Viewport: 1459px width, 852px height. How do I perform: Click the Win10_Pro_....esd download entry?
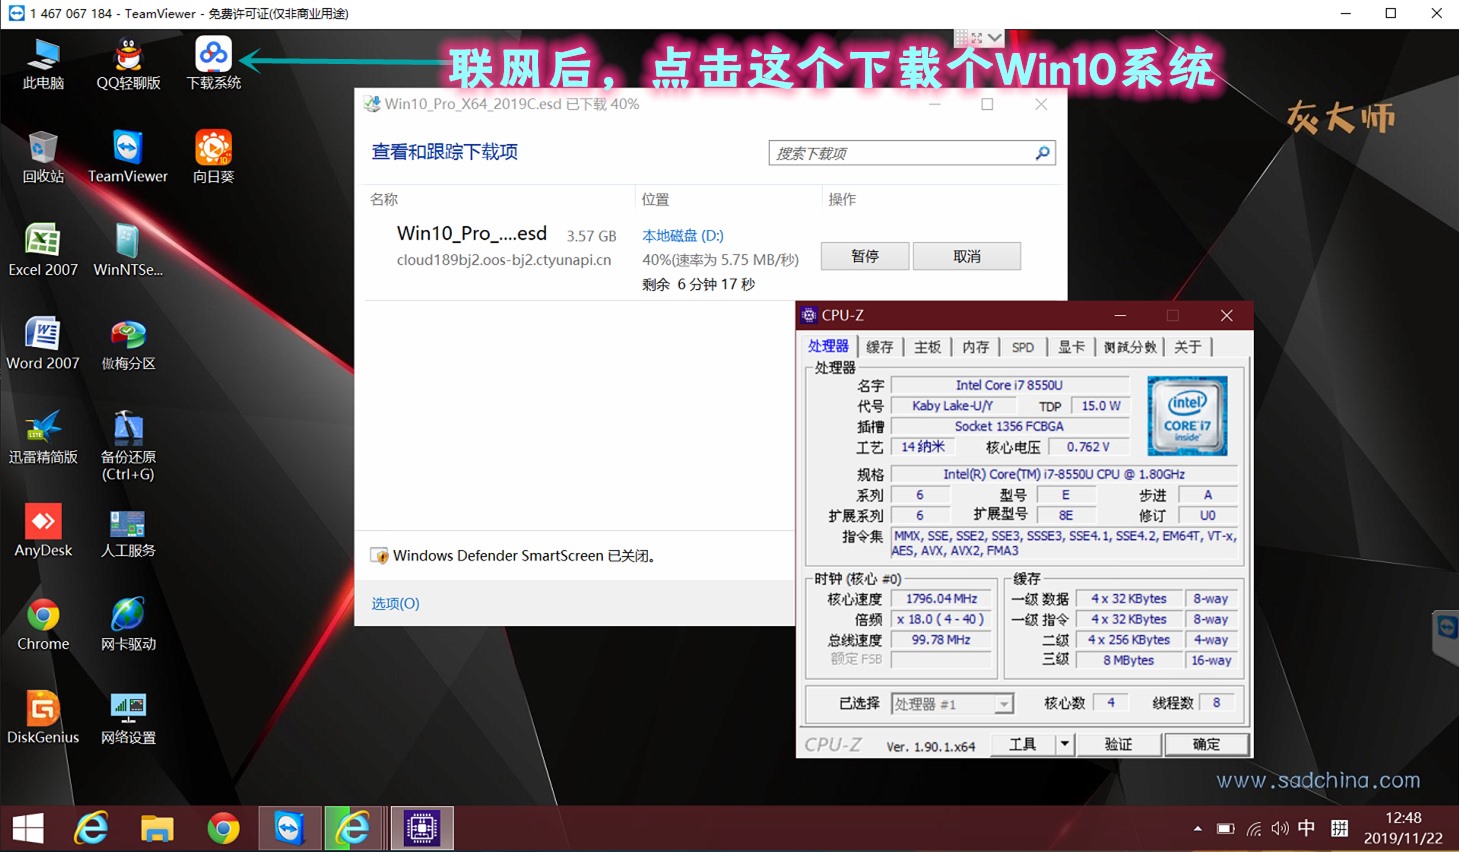(x=472, y=234)
